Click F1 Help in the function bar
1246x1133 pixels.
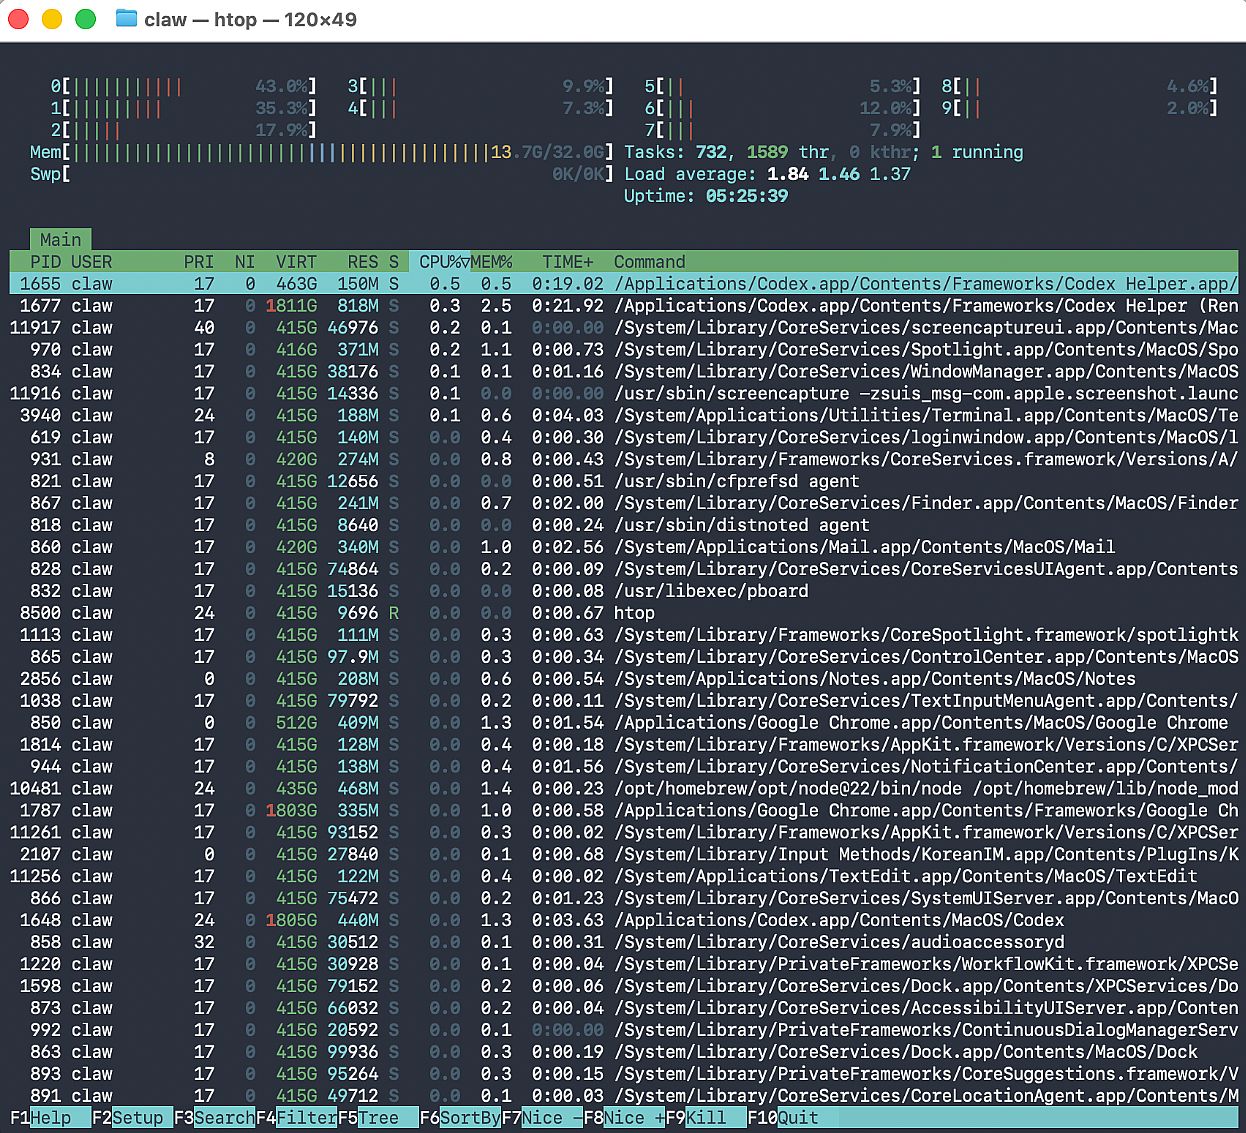(x=50, y=1118)
